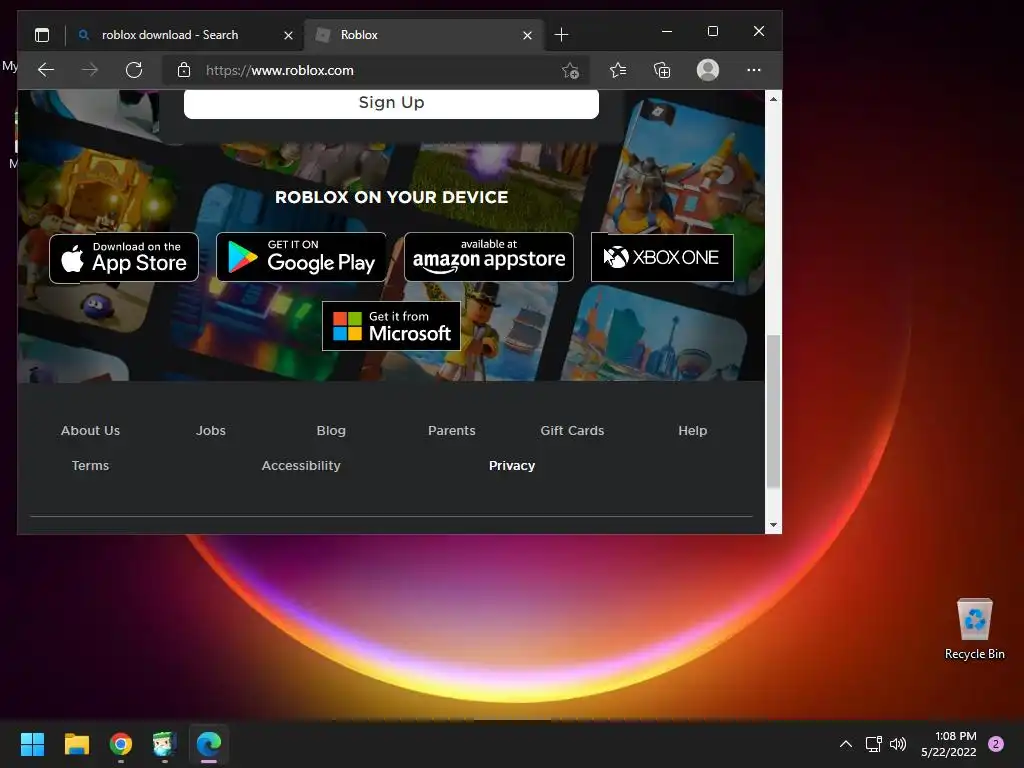Image resolution: width=1024 pixels, height=768 pixels.
Task: Open the Accessibility footer link
Action: (301, 466)
